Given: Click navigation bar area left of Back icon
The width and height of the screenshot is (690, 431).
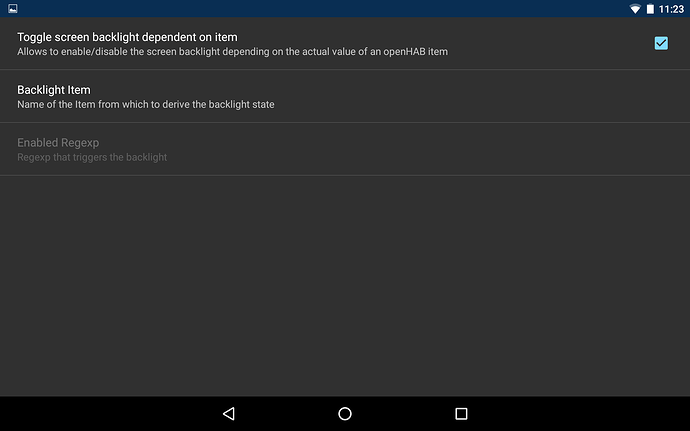Looking at the screenshot, I should click(x=100, y=413).
